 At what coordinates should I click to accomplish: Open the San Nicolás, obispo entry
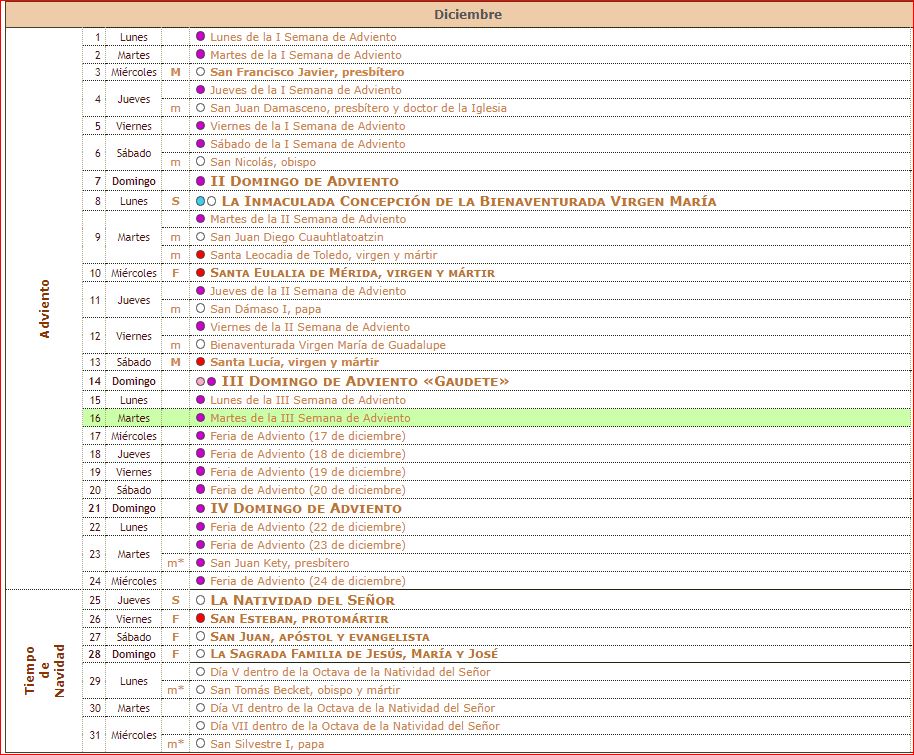(x=262, y=162)
